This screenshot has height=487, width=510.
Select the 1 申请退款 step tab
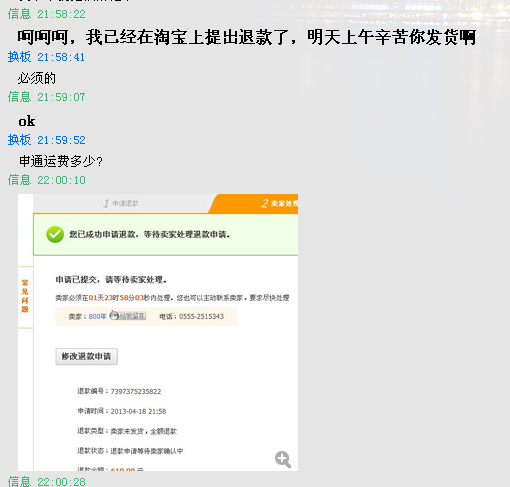pyautogui.click(x=121, y=203)
